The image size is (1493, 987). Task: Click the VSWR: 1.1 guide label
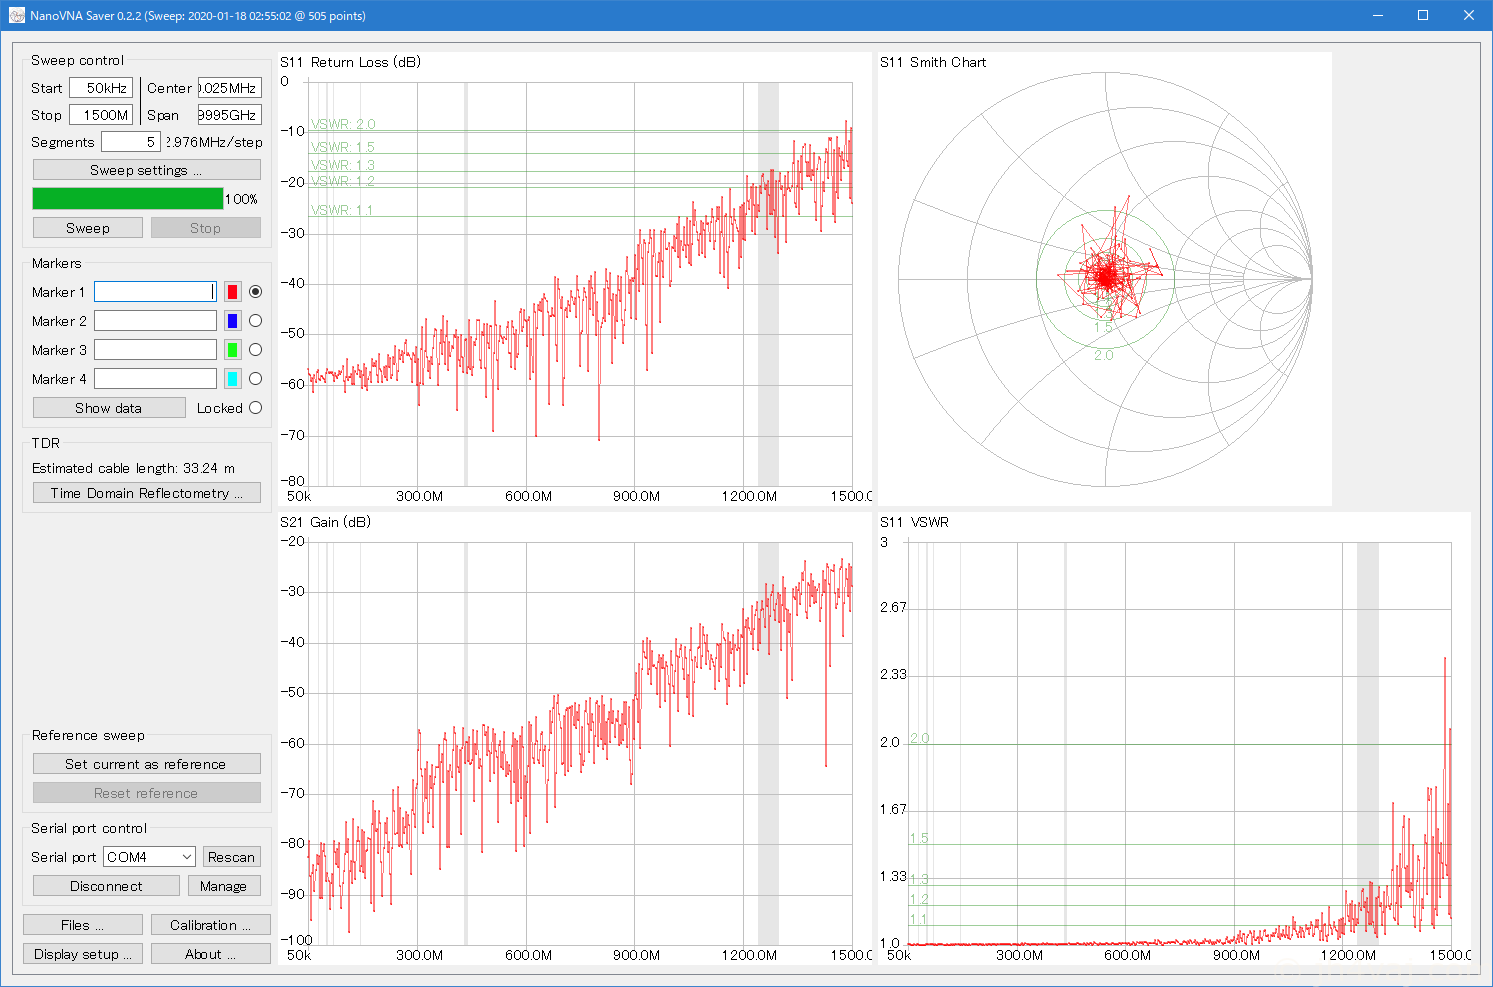pyautogui.click(x=342, y=210)
